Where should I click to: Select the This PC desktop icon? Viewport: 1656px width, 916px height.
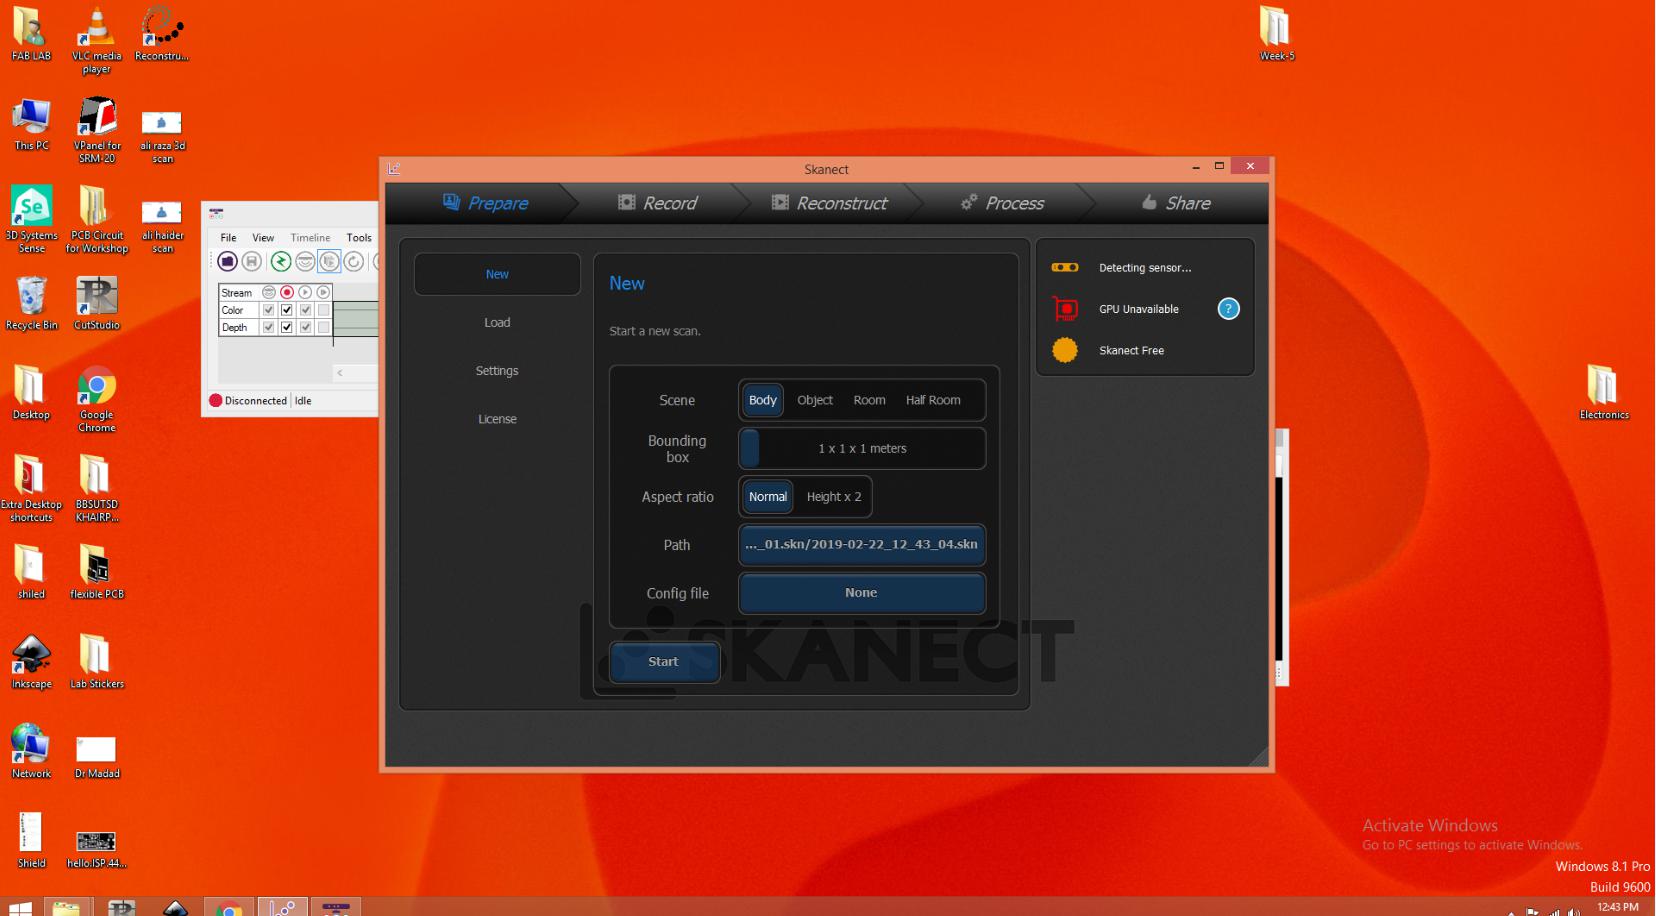click(x=31, y=124)
